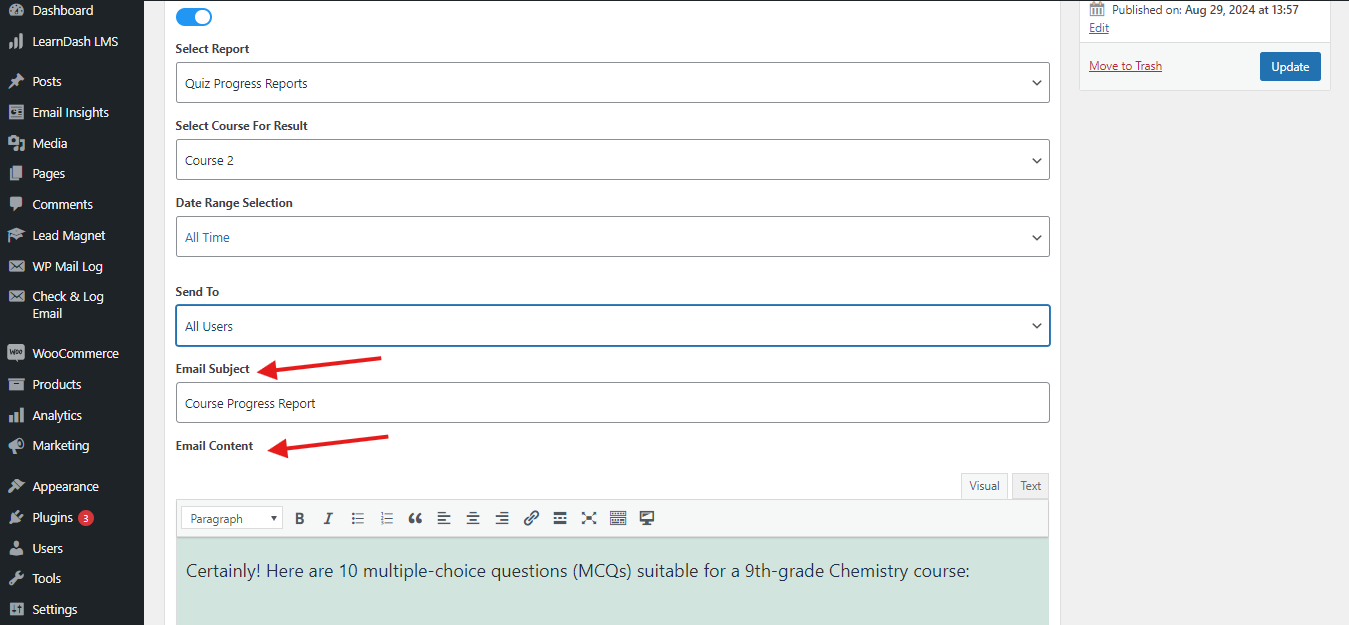
Task: Open the Date Range Selection dropdown
Action: 612,237
